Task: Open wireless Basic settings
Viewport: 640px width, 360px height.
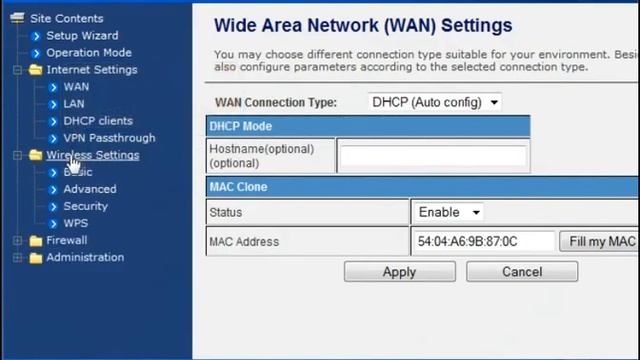Action: [x=78, y=172]
